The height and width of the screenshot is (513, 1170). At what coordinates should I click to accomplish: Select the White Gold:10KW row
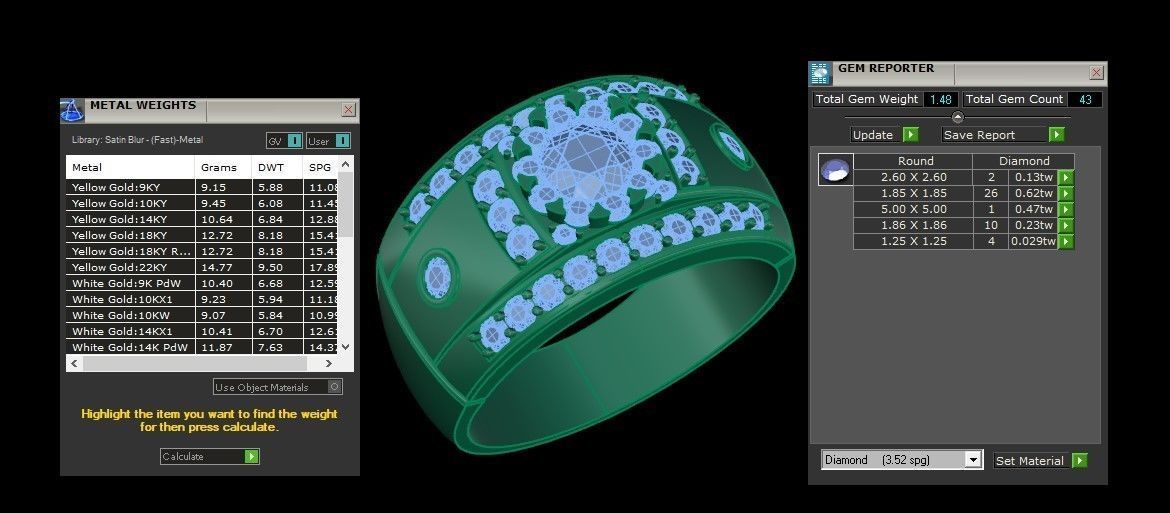(202, 315)
